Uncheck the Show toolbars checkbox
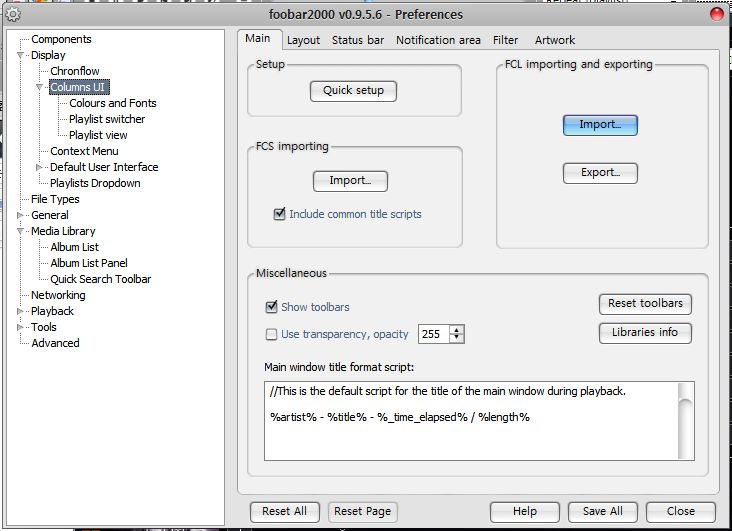Screen dimensions: 732x531 click(x=271, y=307)
